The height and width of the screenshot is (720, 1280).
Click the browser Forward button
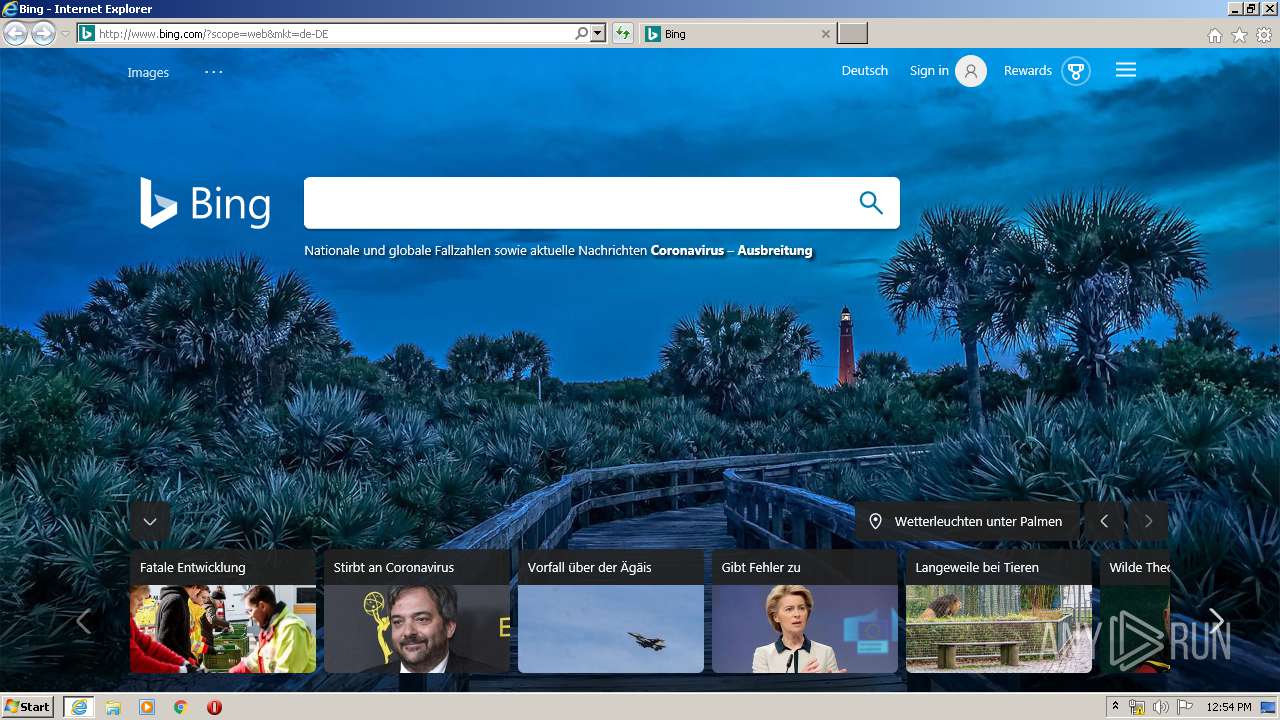tap(43, 33)
